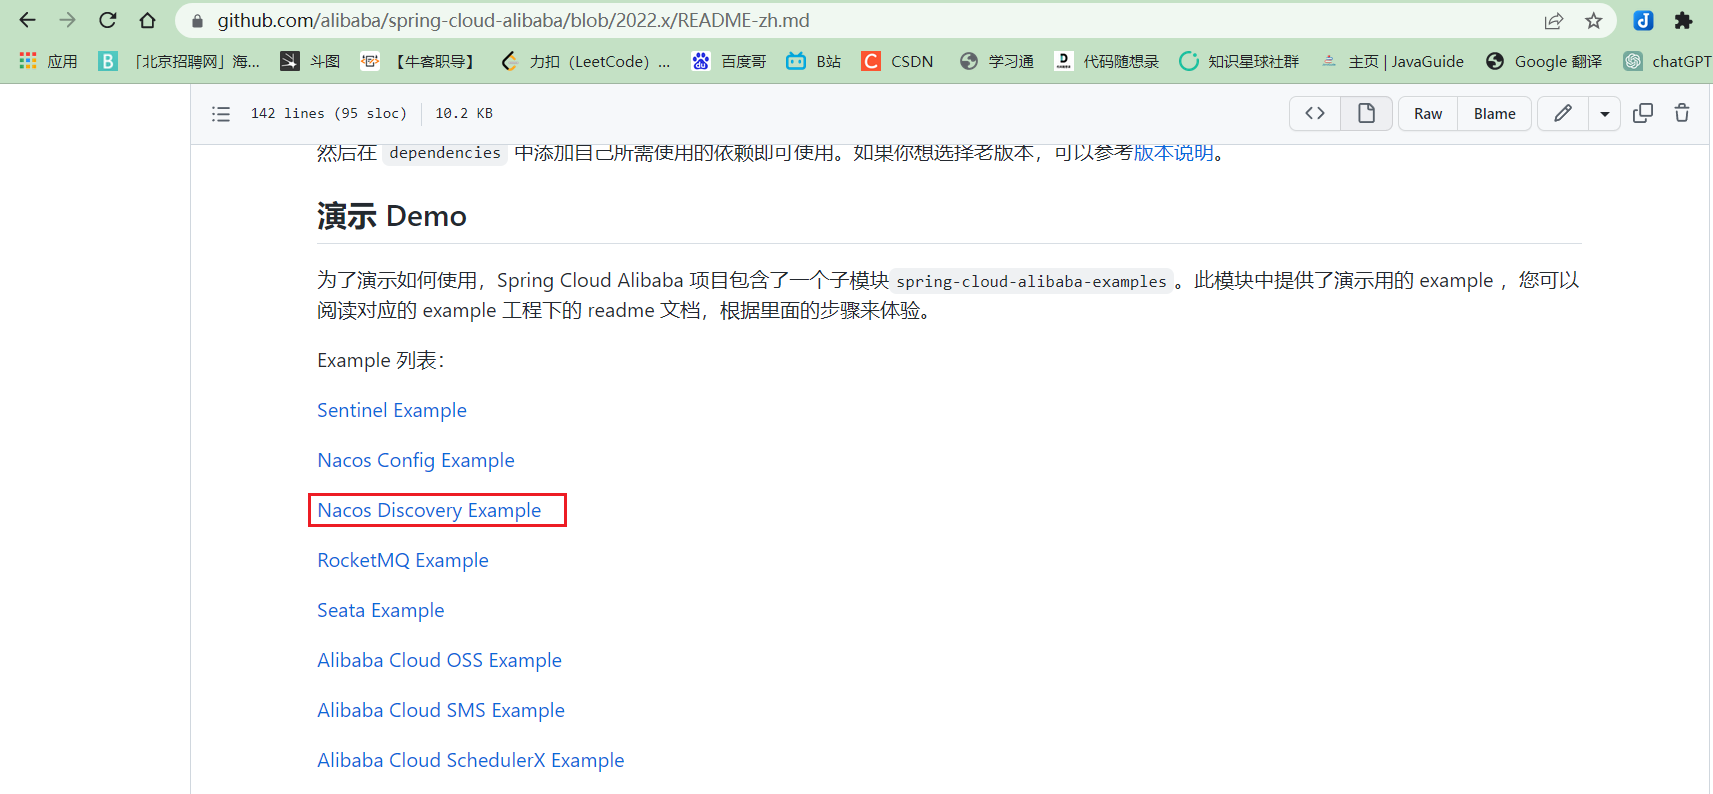Open the Alibaba Cloud SMS Example link
This screenshot has height=794, width=1713.
[x=441, y=710]
